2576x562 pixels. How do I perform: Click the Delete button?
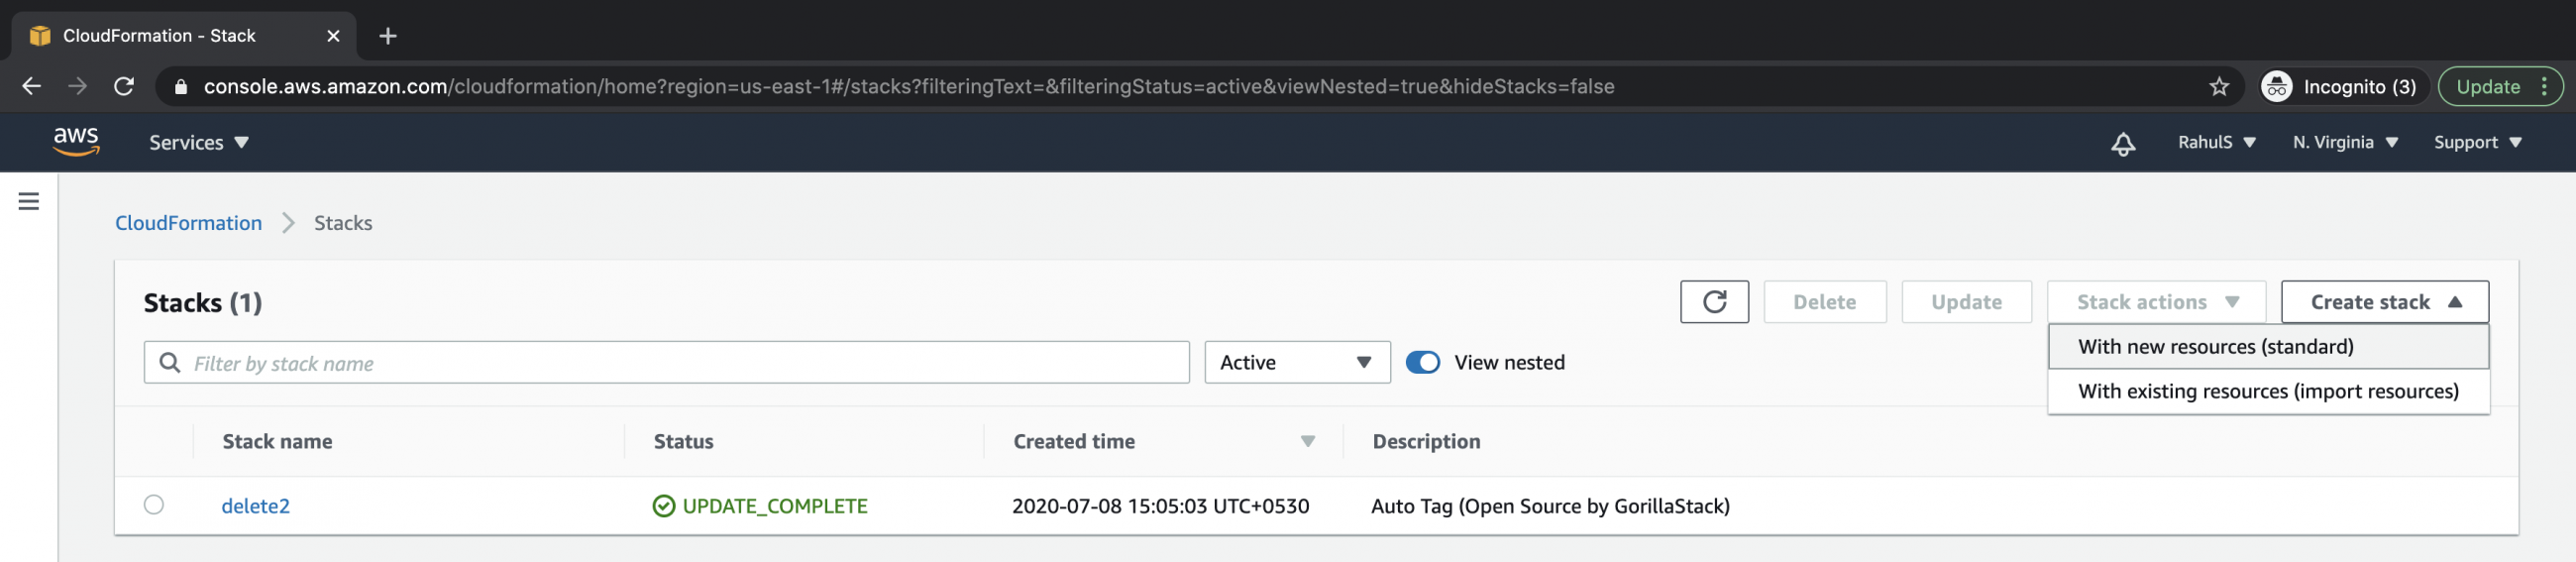pyautogui.click(x=1824, y=302)
